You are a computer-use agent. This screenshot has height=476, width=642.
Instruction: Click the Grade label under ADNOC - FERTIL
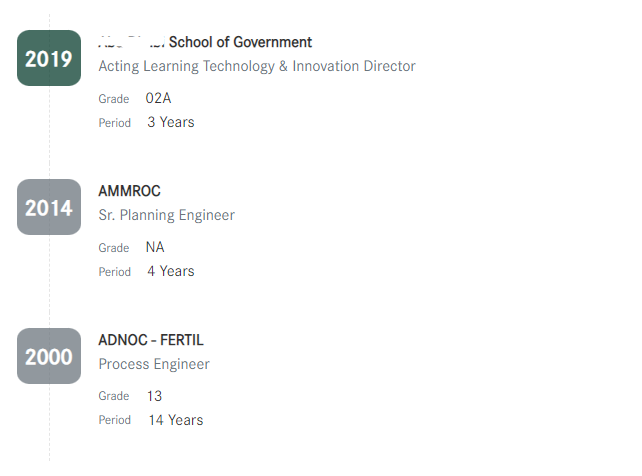114,396
